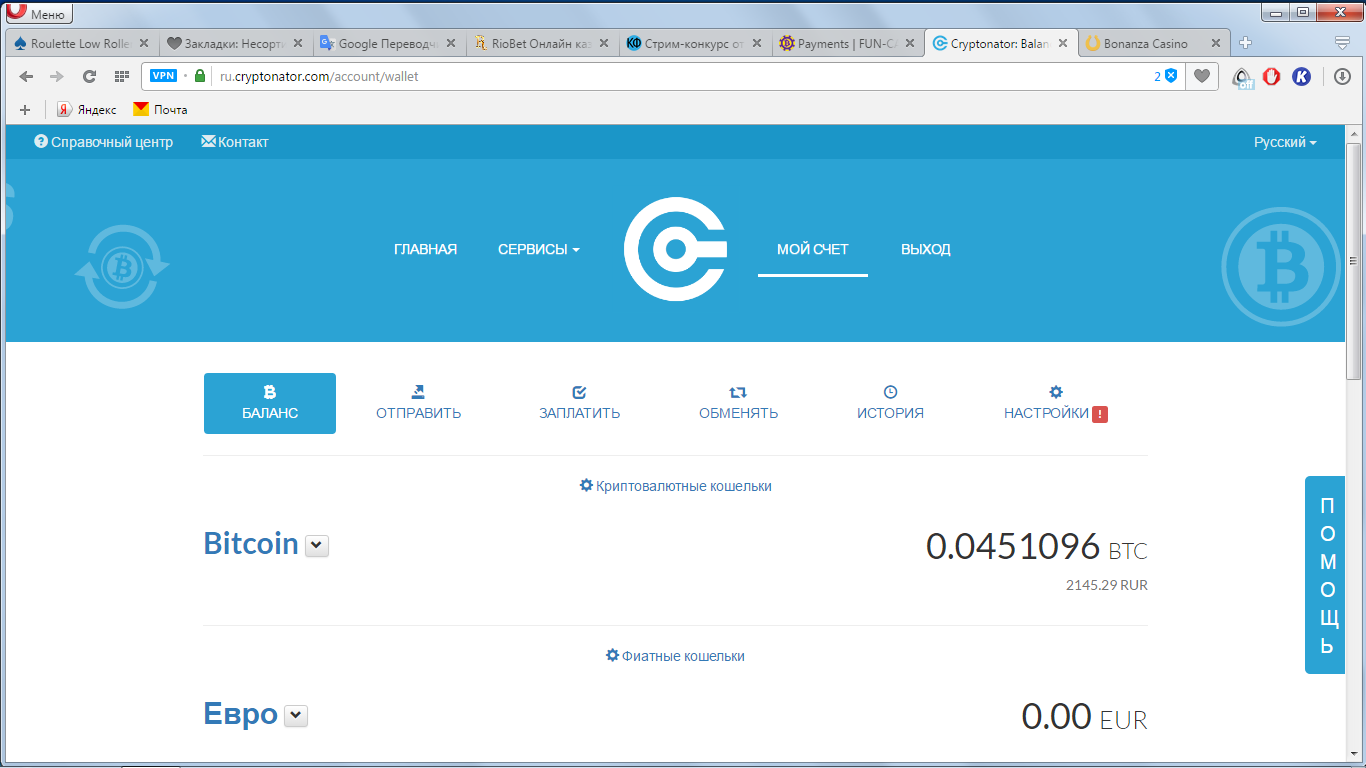
Task: Open the ОБМЕНЯТЬ tab
Action: pos(739,404)
